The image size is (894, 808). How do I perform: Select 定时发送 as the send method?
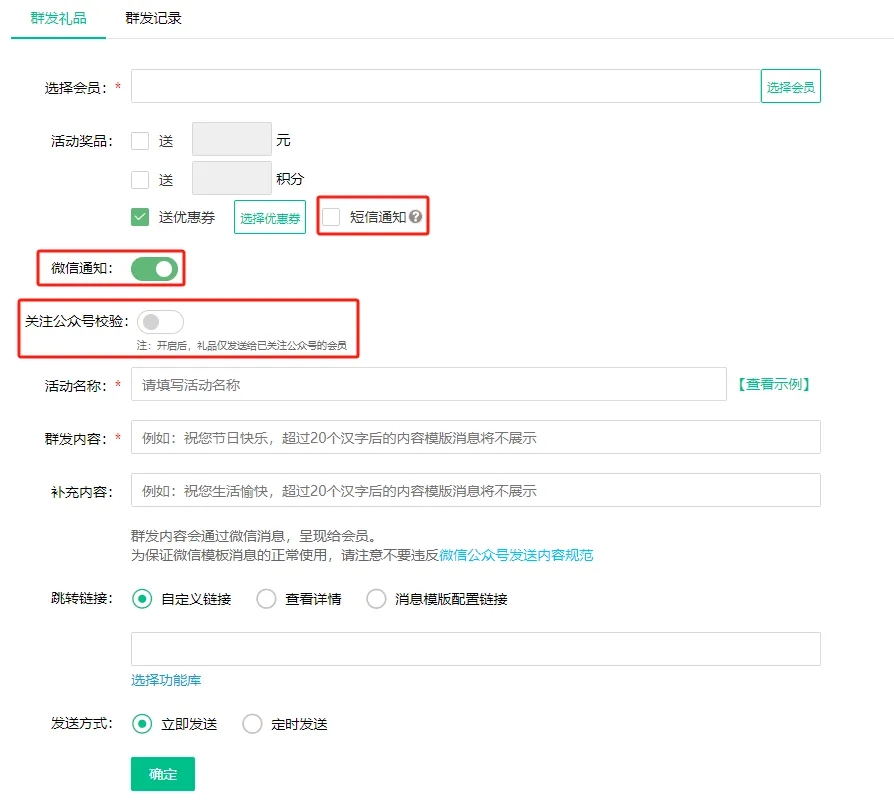point(253,724)
